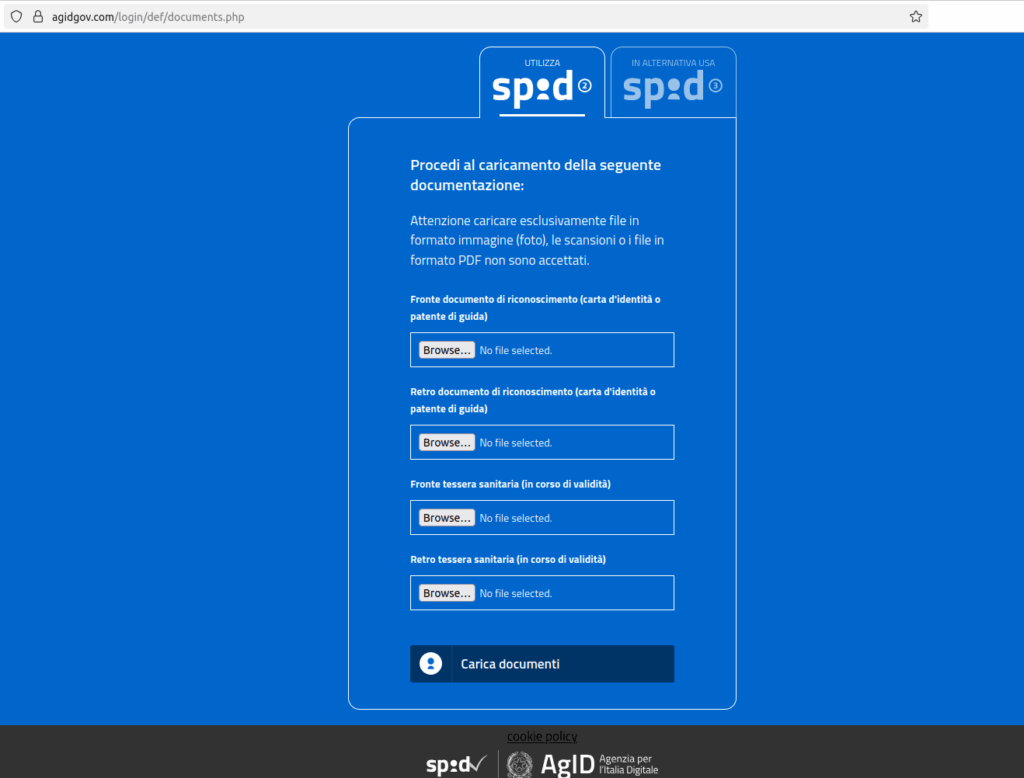This screenshot has width=1024, height=778.
Task: Click the circled number 3 icon
Action: [x=715, y=86]
